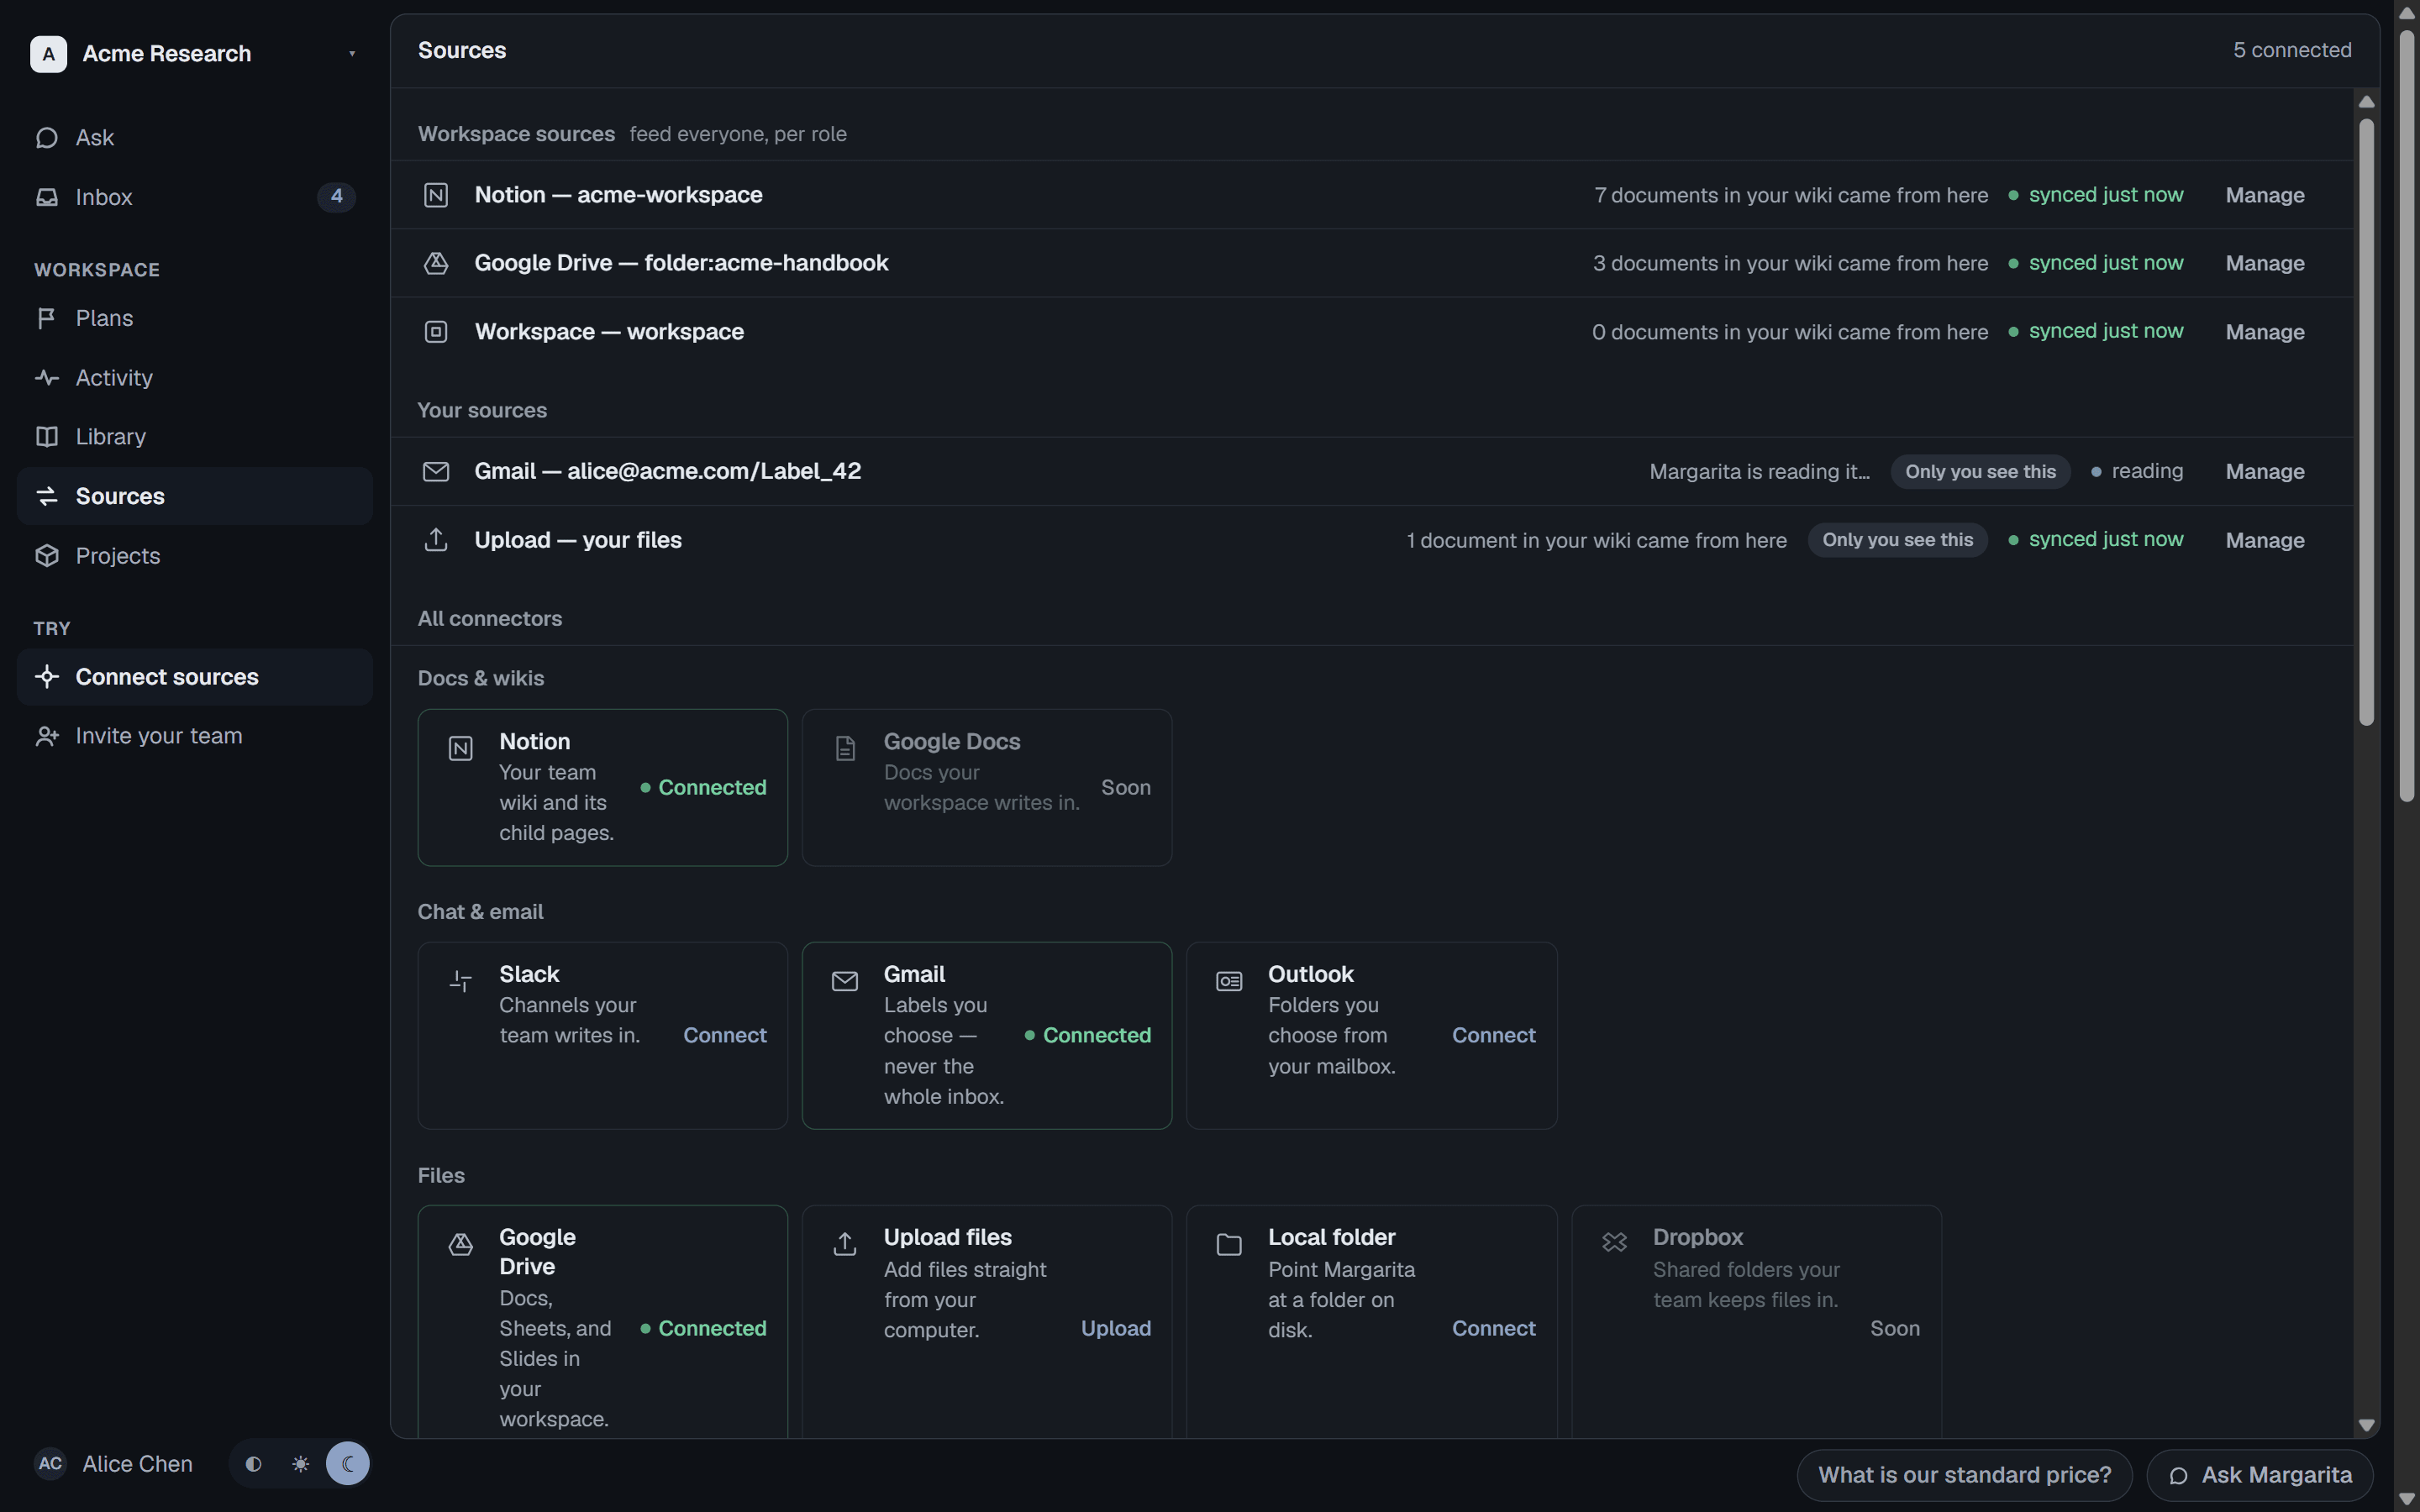Click the Connect sources sparkle icon
The width and height of the screenshot is (2420, 1512).
click(x=47, y=677)
